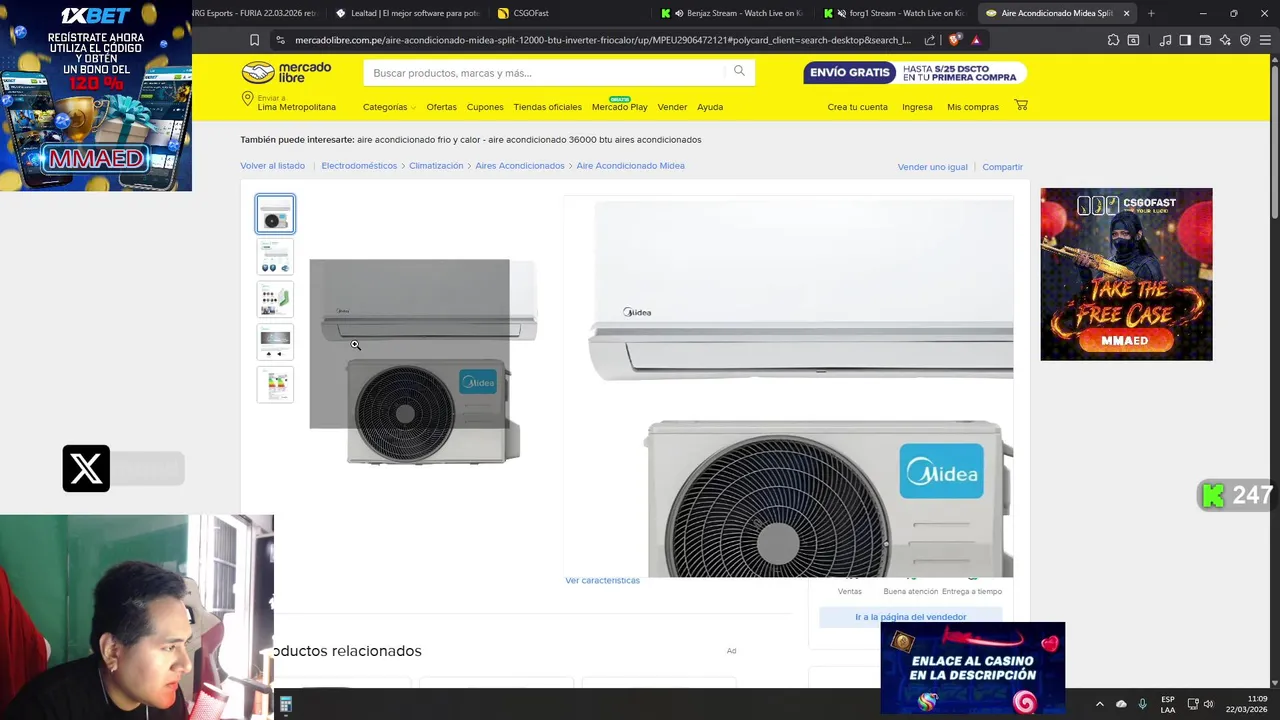Click the share icon in address bar
The image size is (1280, 720).
click(930, 40)
